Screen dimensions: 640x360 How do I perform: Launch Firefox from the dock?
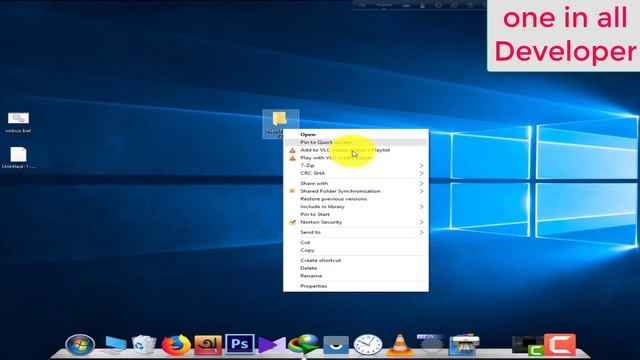[x=176, y=345]
